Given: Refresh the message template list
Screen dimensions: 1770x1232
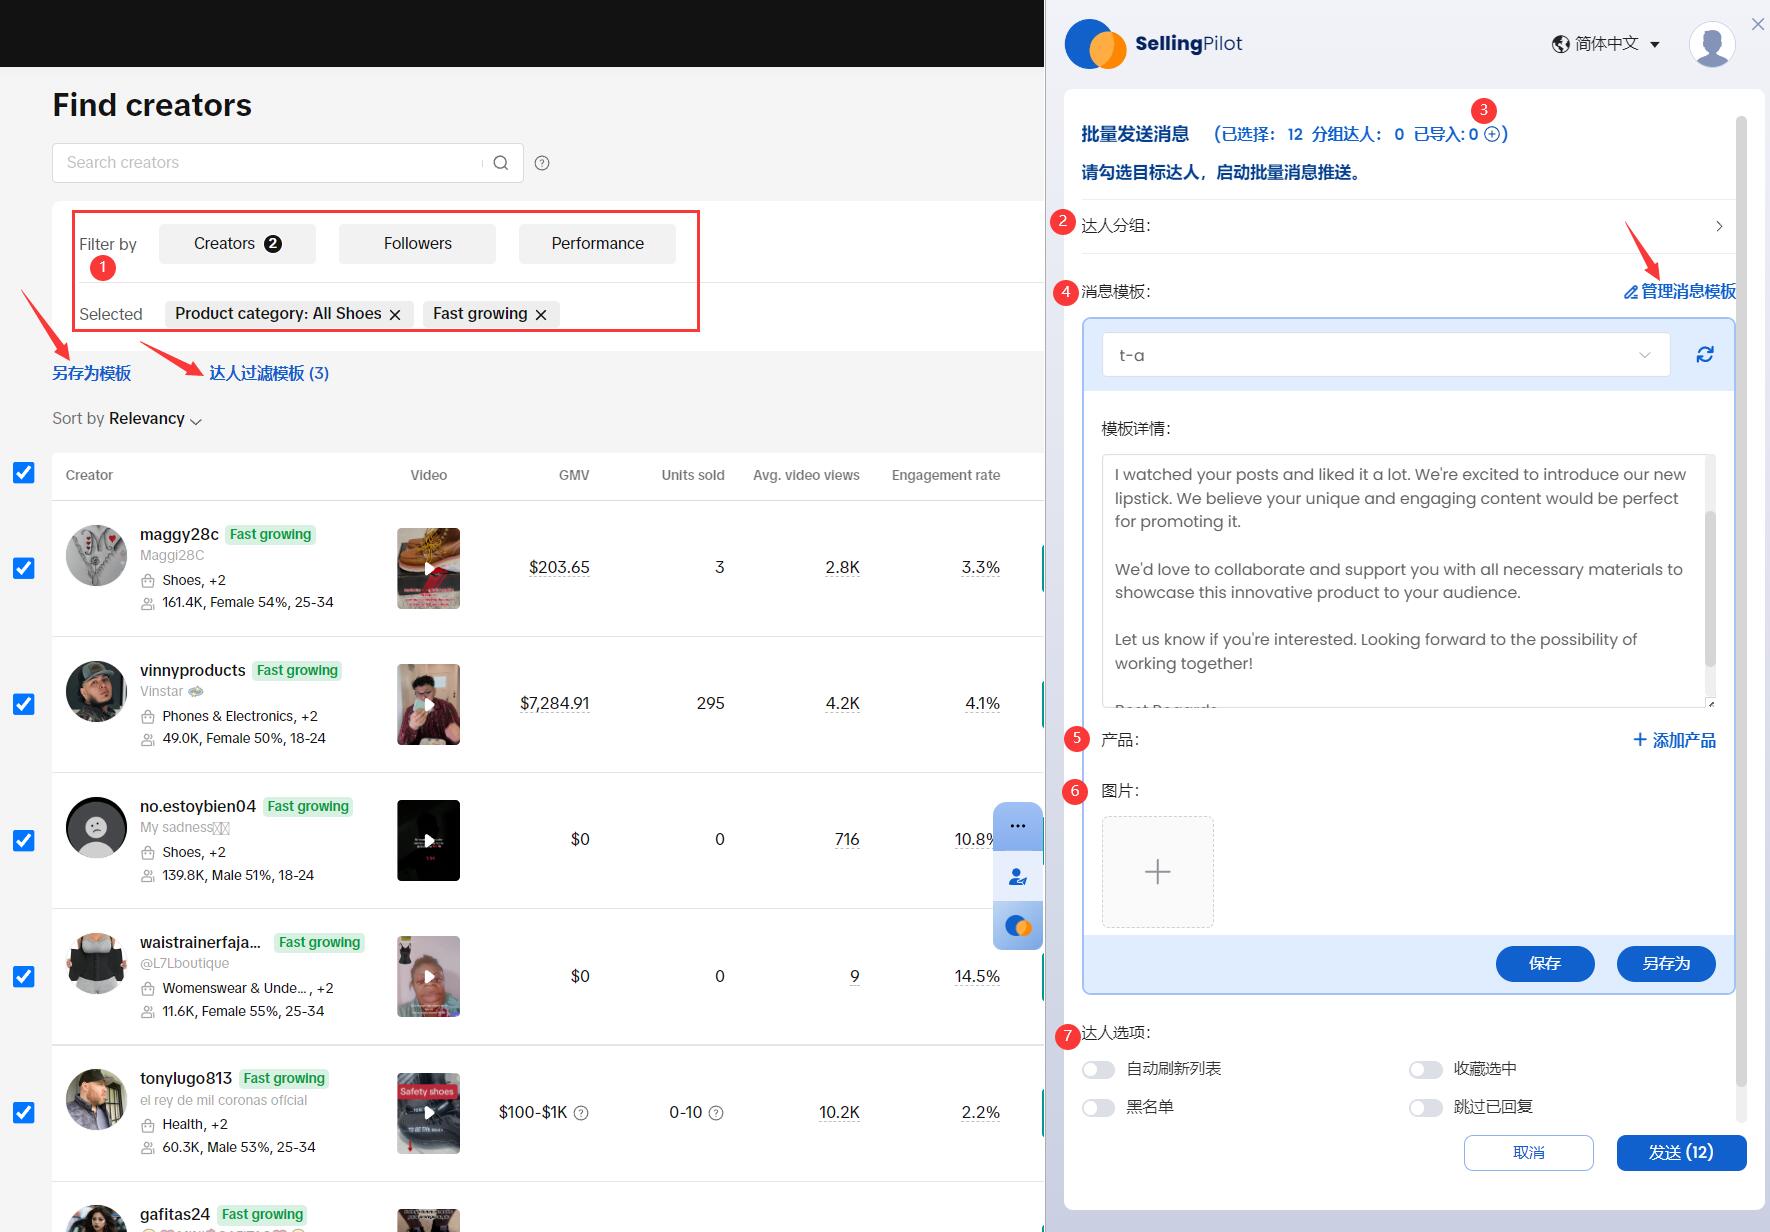Looking at the screenshot, I should pos(1705,354).
